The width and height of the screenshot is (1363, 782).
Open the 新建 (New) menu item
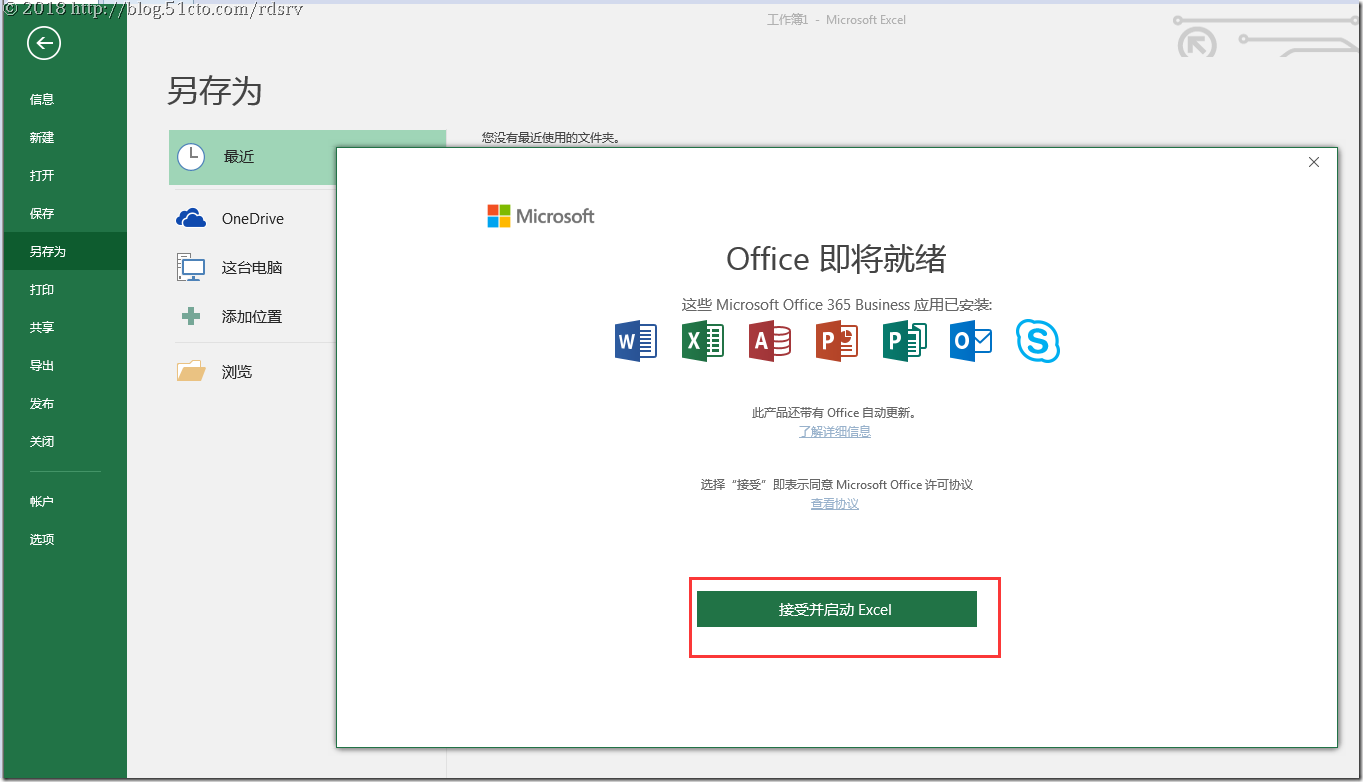pos(63,137)
